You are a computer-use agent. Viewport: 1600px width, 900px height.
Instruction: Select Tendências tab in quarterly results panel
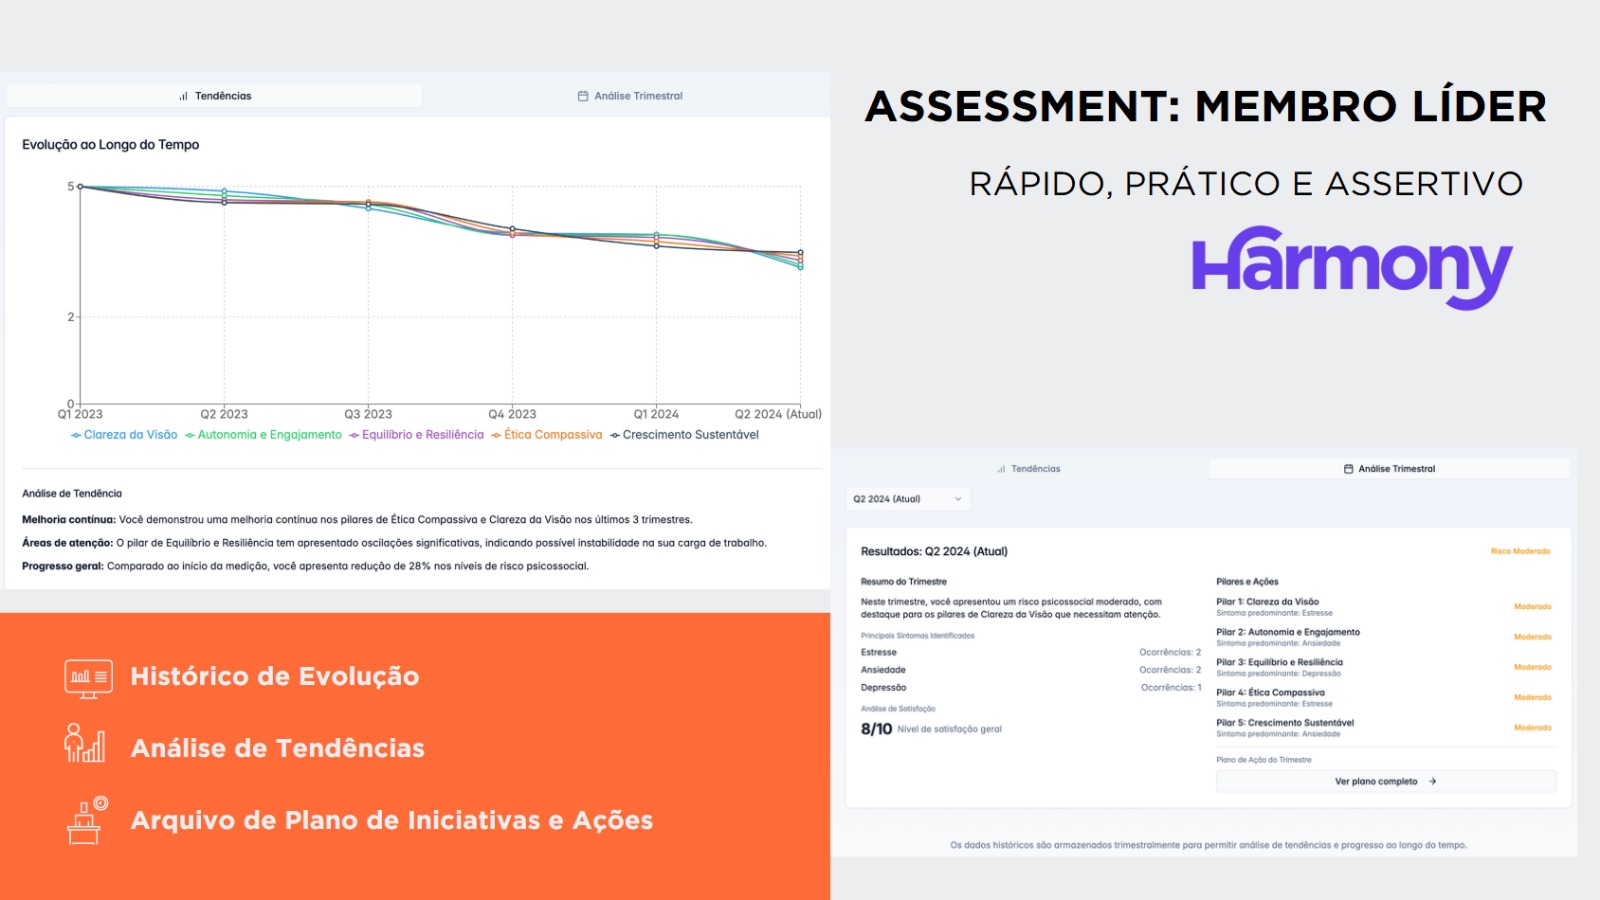(1028, 469)
